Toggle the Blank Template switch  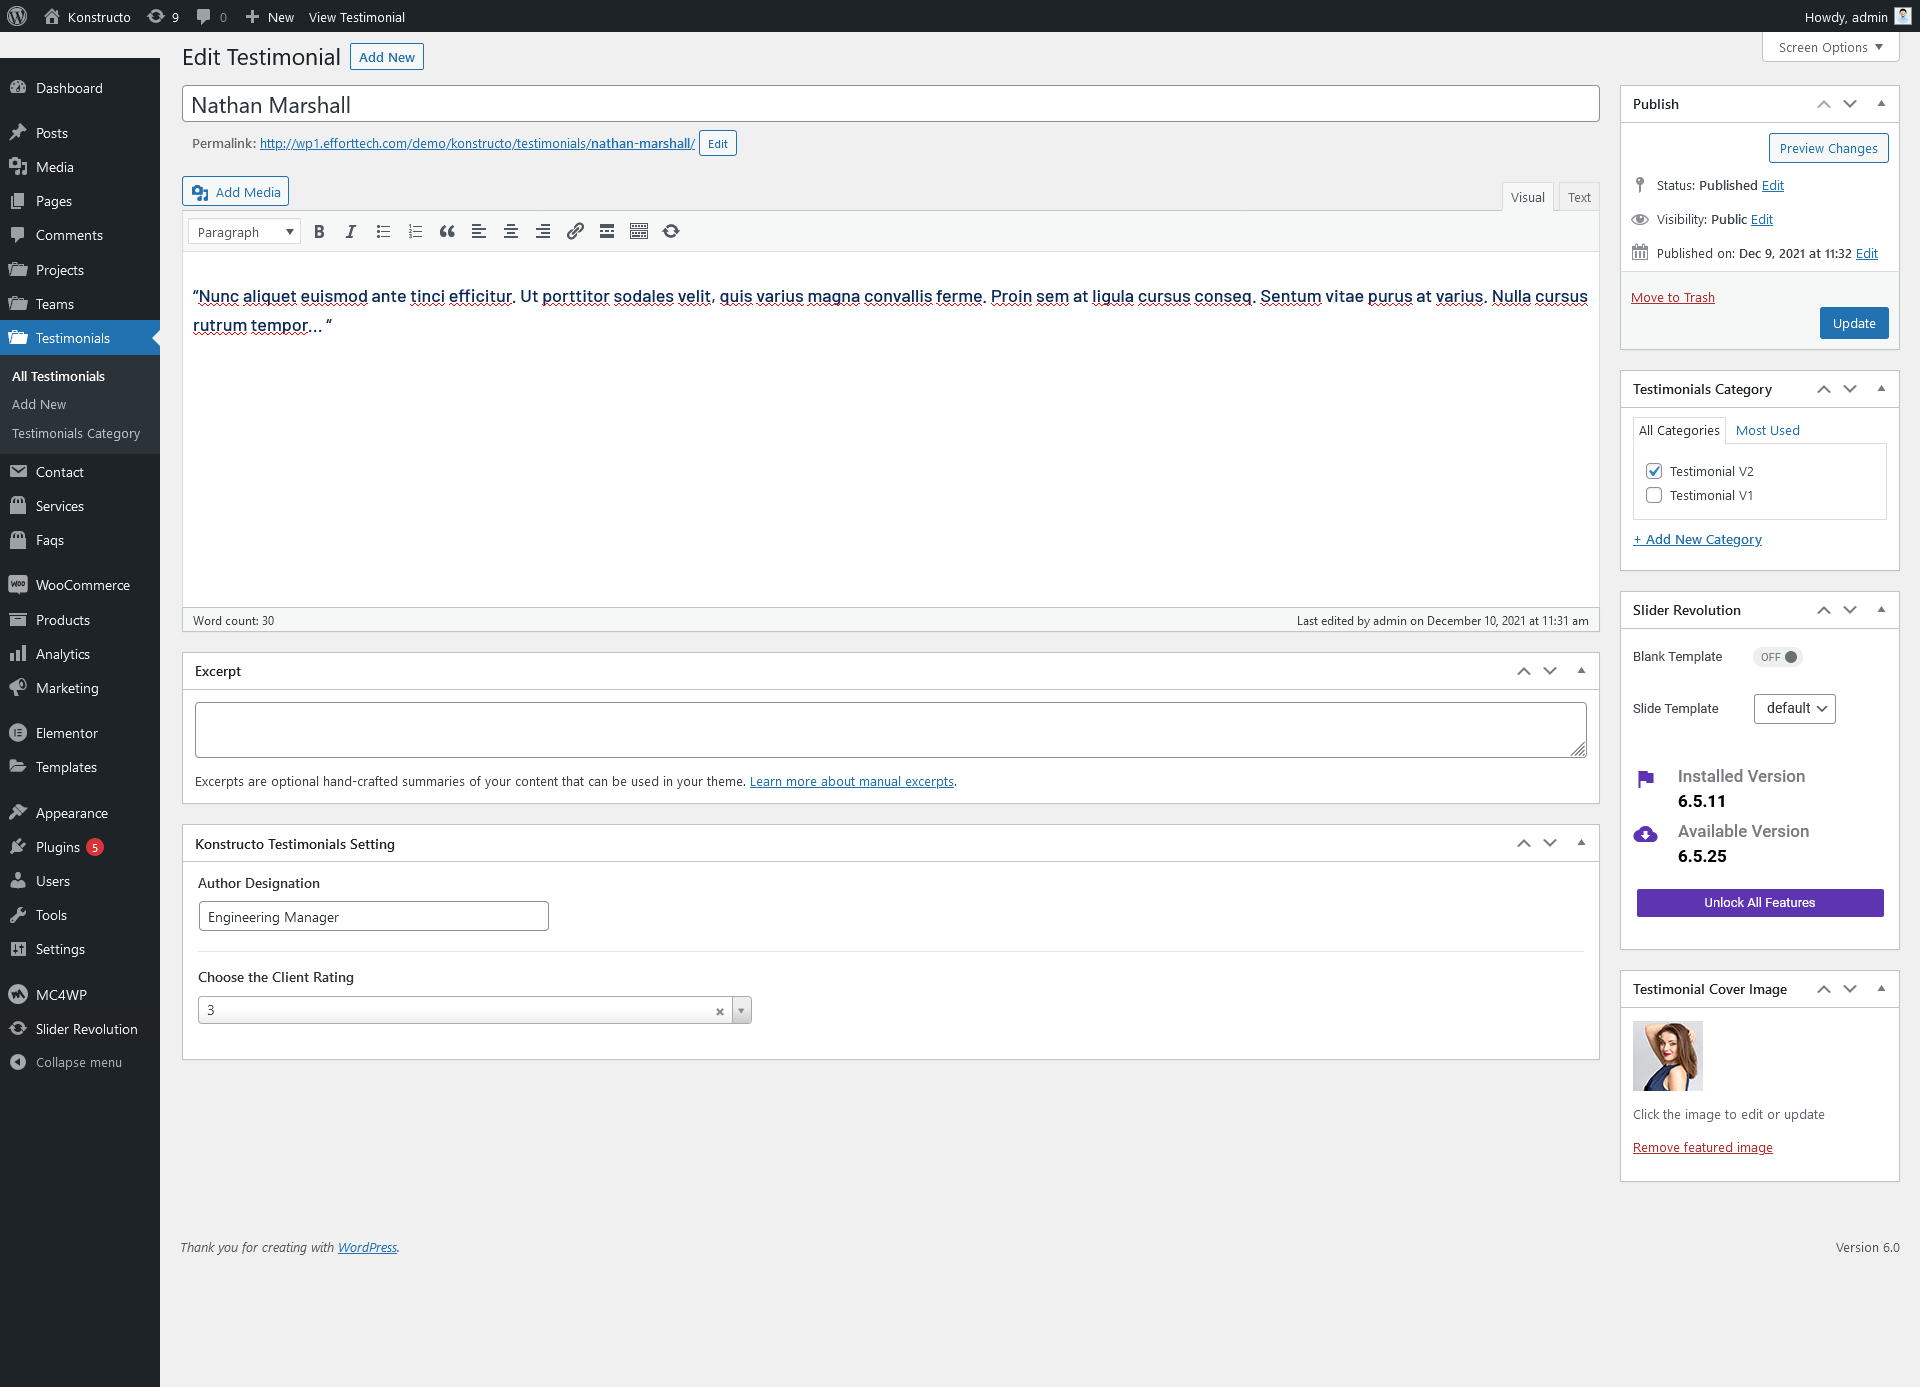pyautogui.click(x=1778, y=657)
